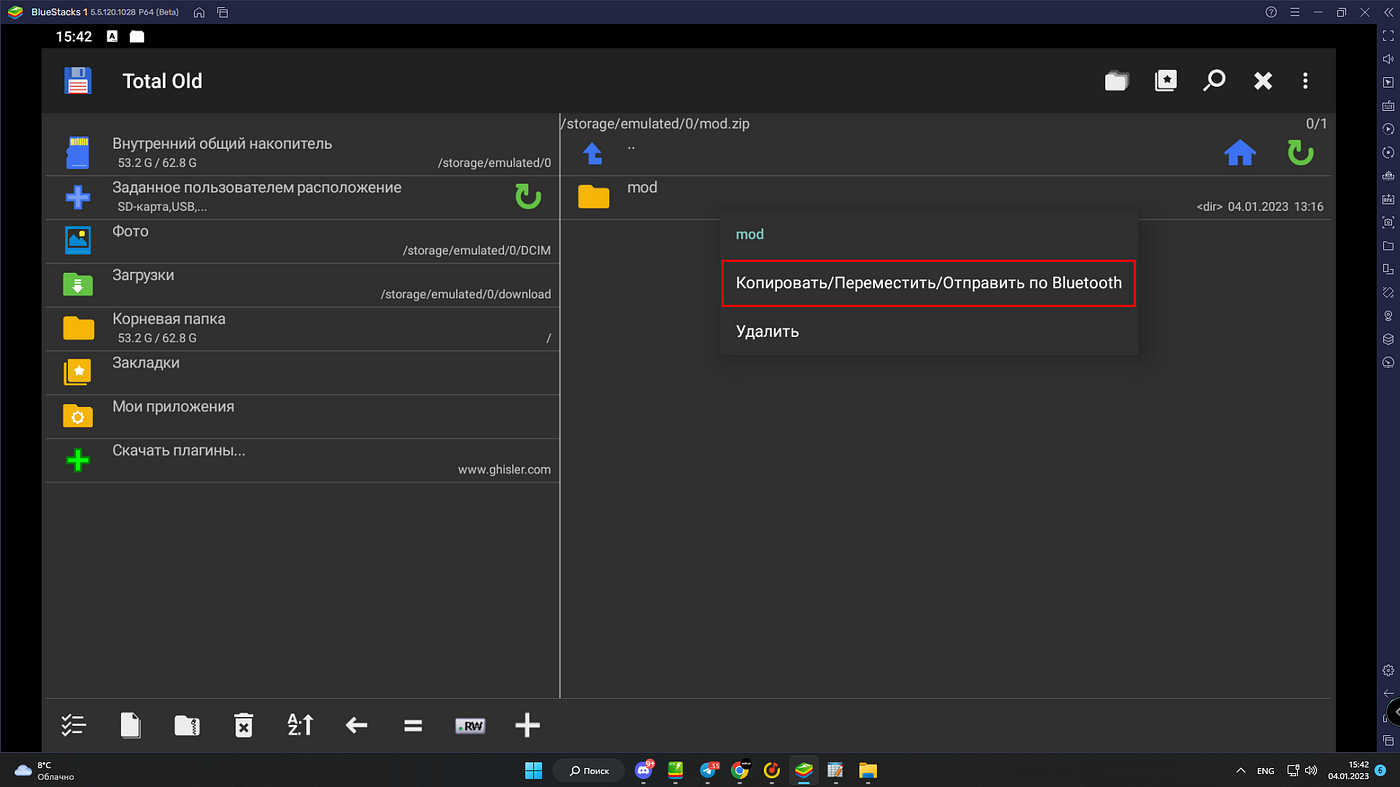Collapse BlueStacks sidebar with double chevron

1388,13
